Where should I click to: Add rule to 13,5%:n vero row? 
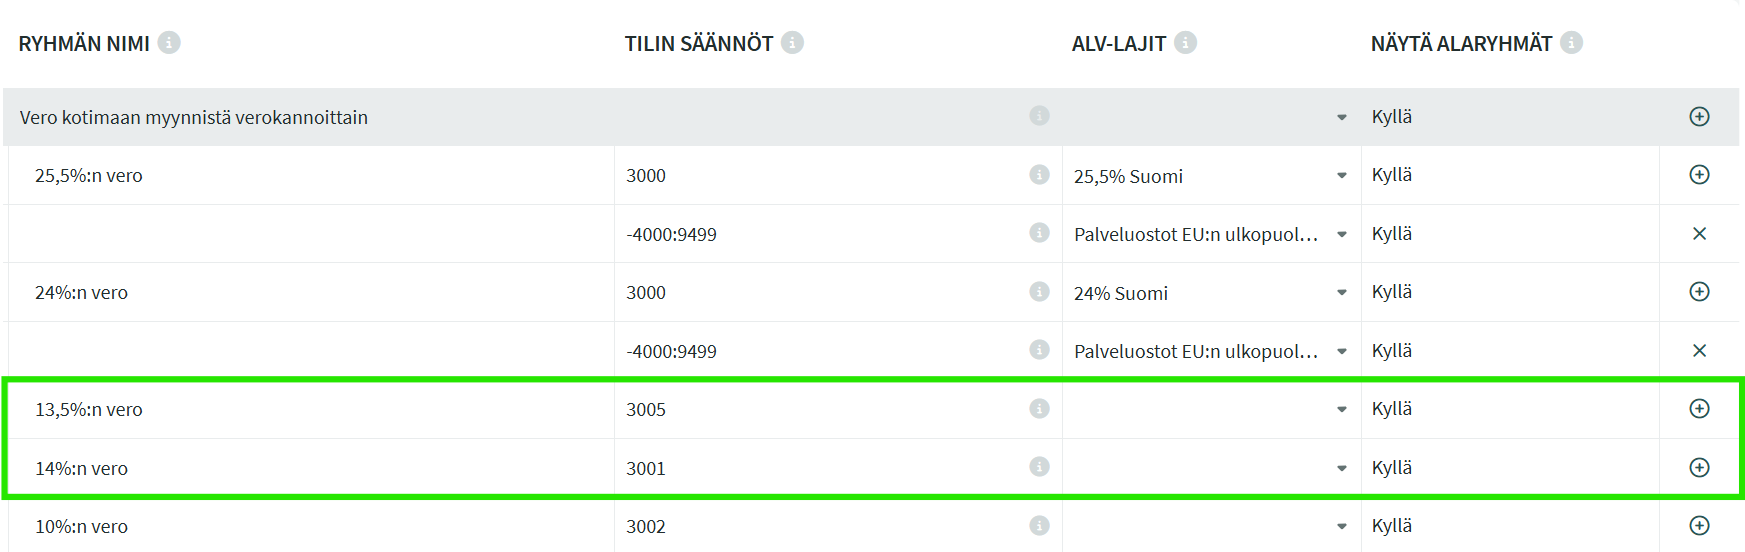click(x=1699, y=409)
